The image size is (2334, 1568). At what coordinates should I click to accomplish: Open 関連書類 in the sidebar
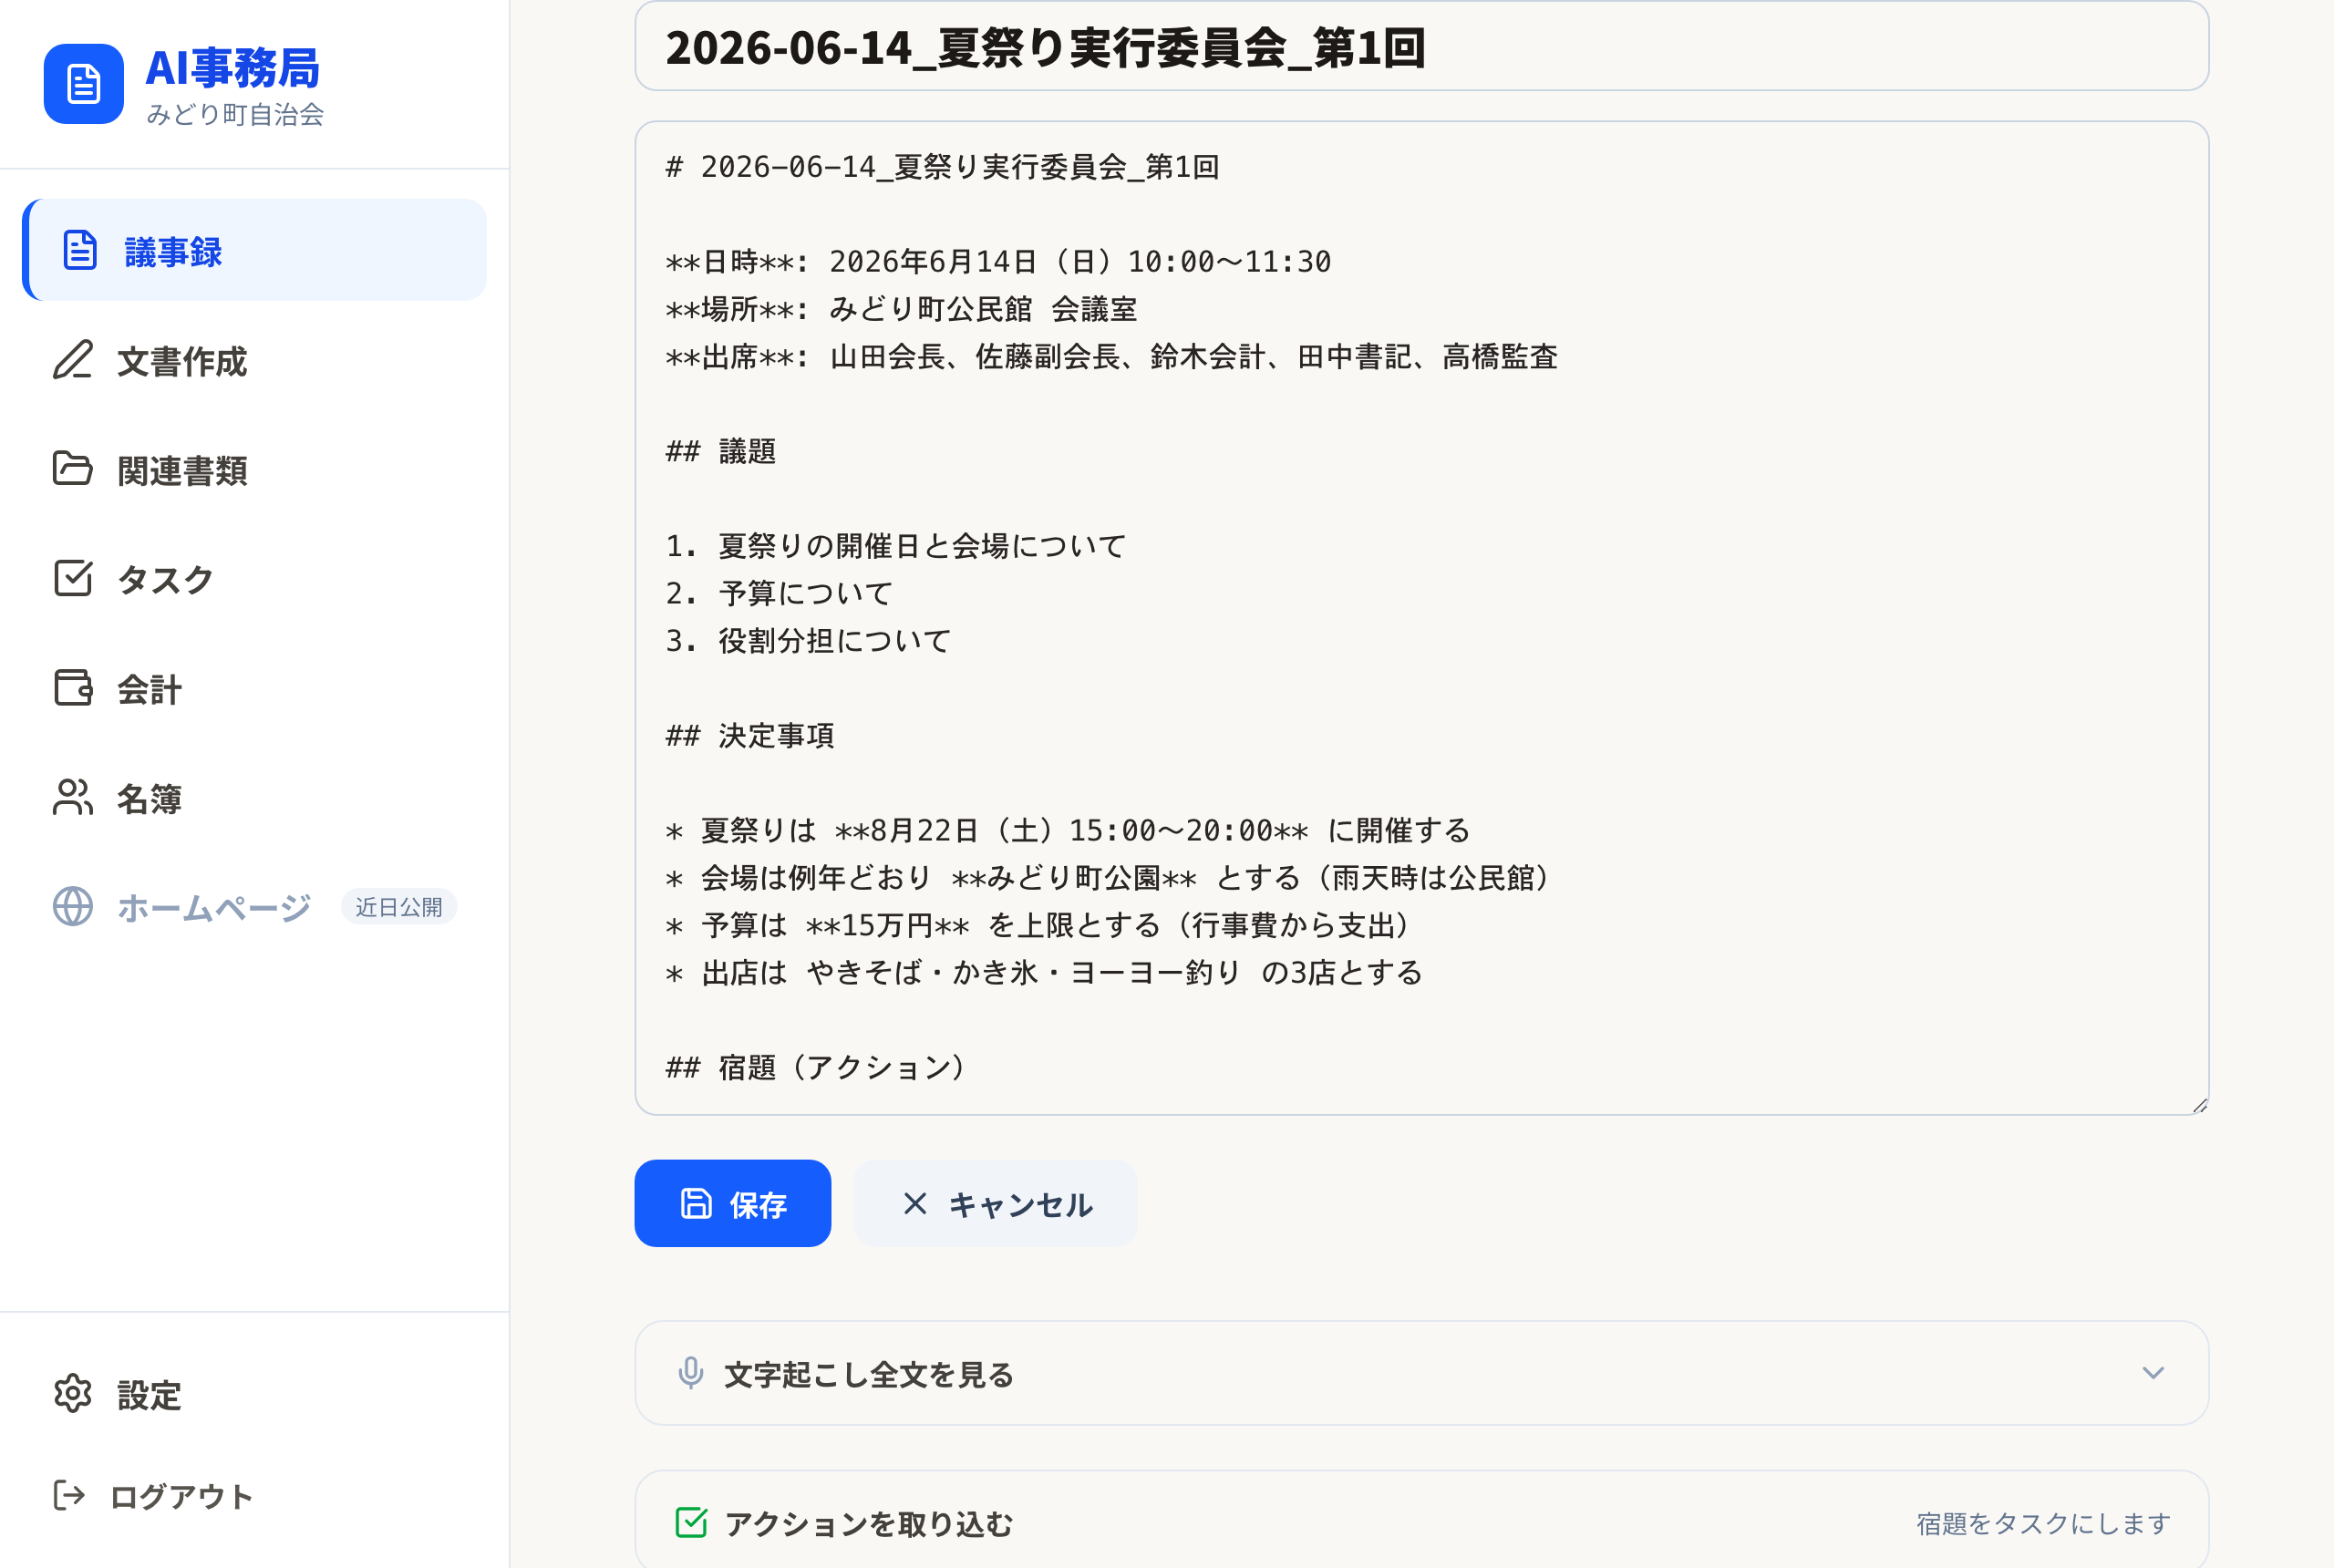pyautogui.click(x=254, y=469)
